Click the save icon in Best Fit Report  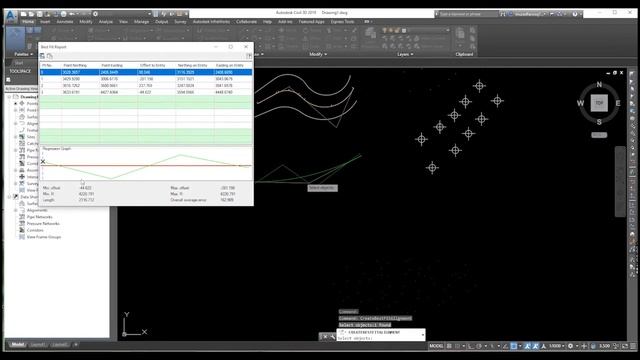point(42,56)
